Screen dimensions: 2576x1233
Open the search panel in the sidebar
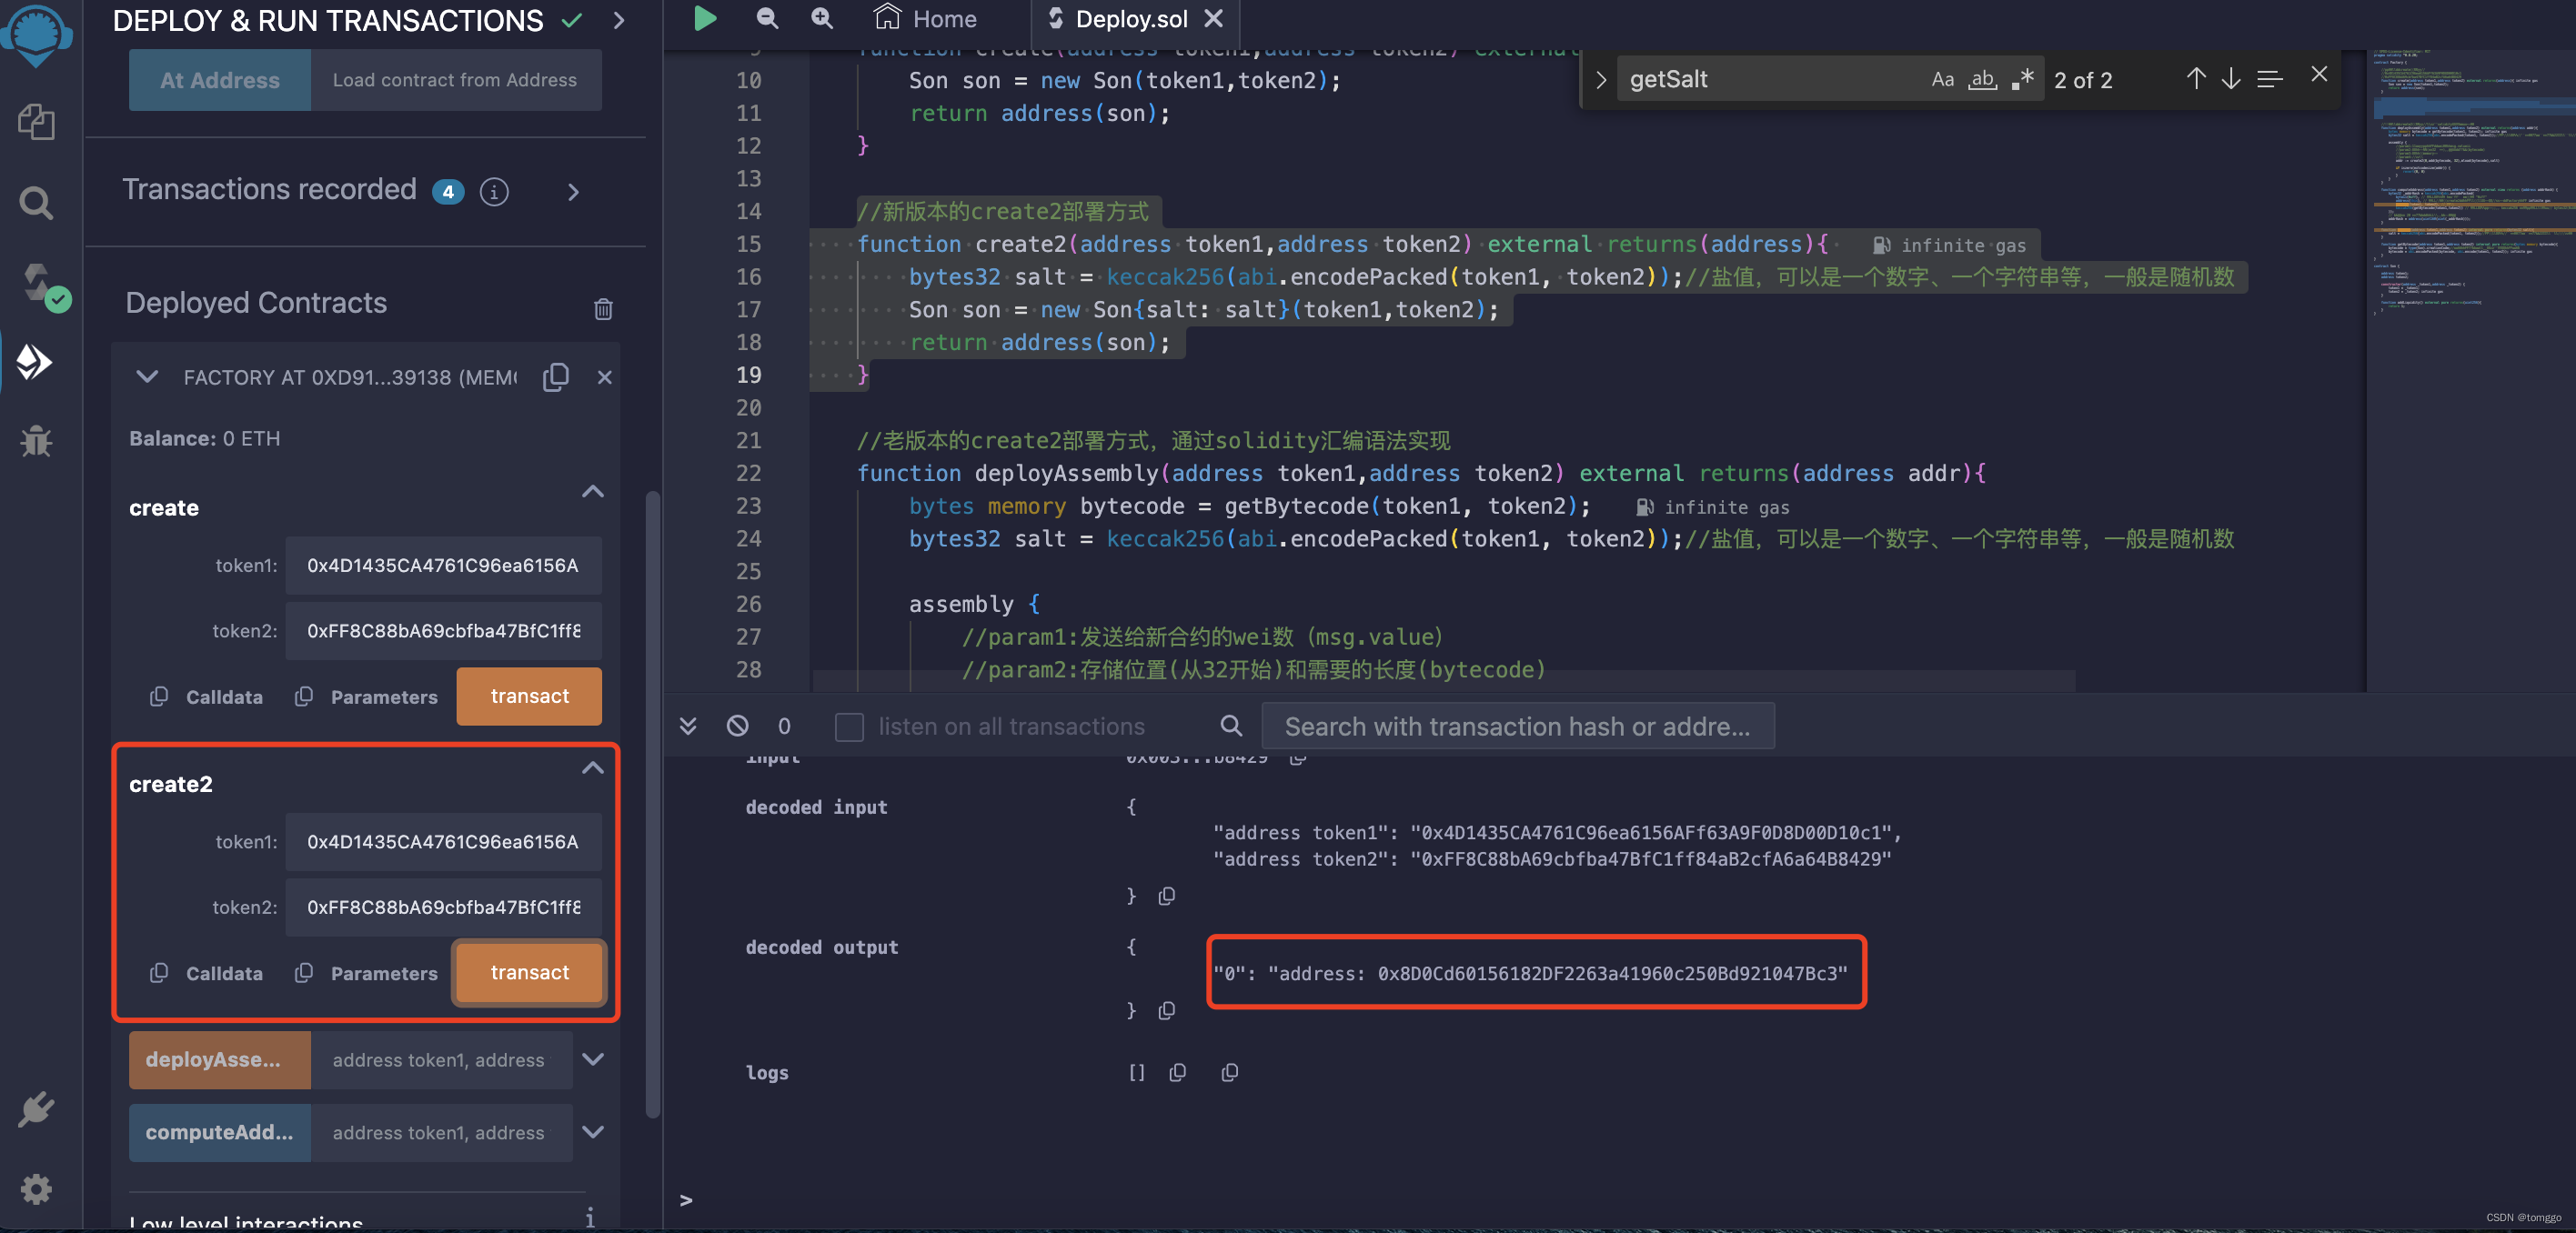coord(36,202)
